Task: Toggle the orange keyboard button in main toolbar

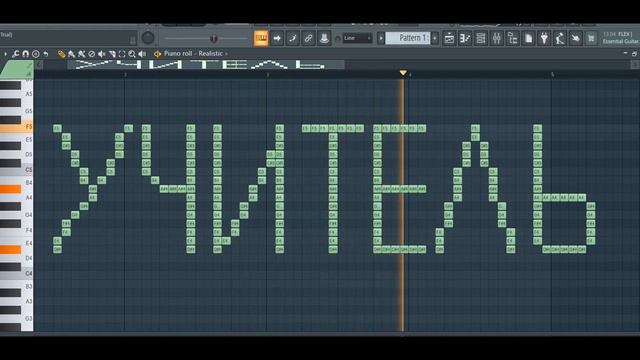Action: 261,38
